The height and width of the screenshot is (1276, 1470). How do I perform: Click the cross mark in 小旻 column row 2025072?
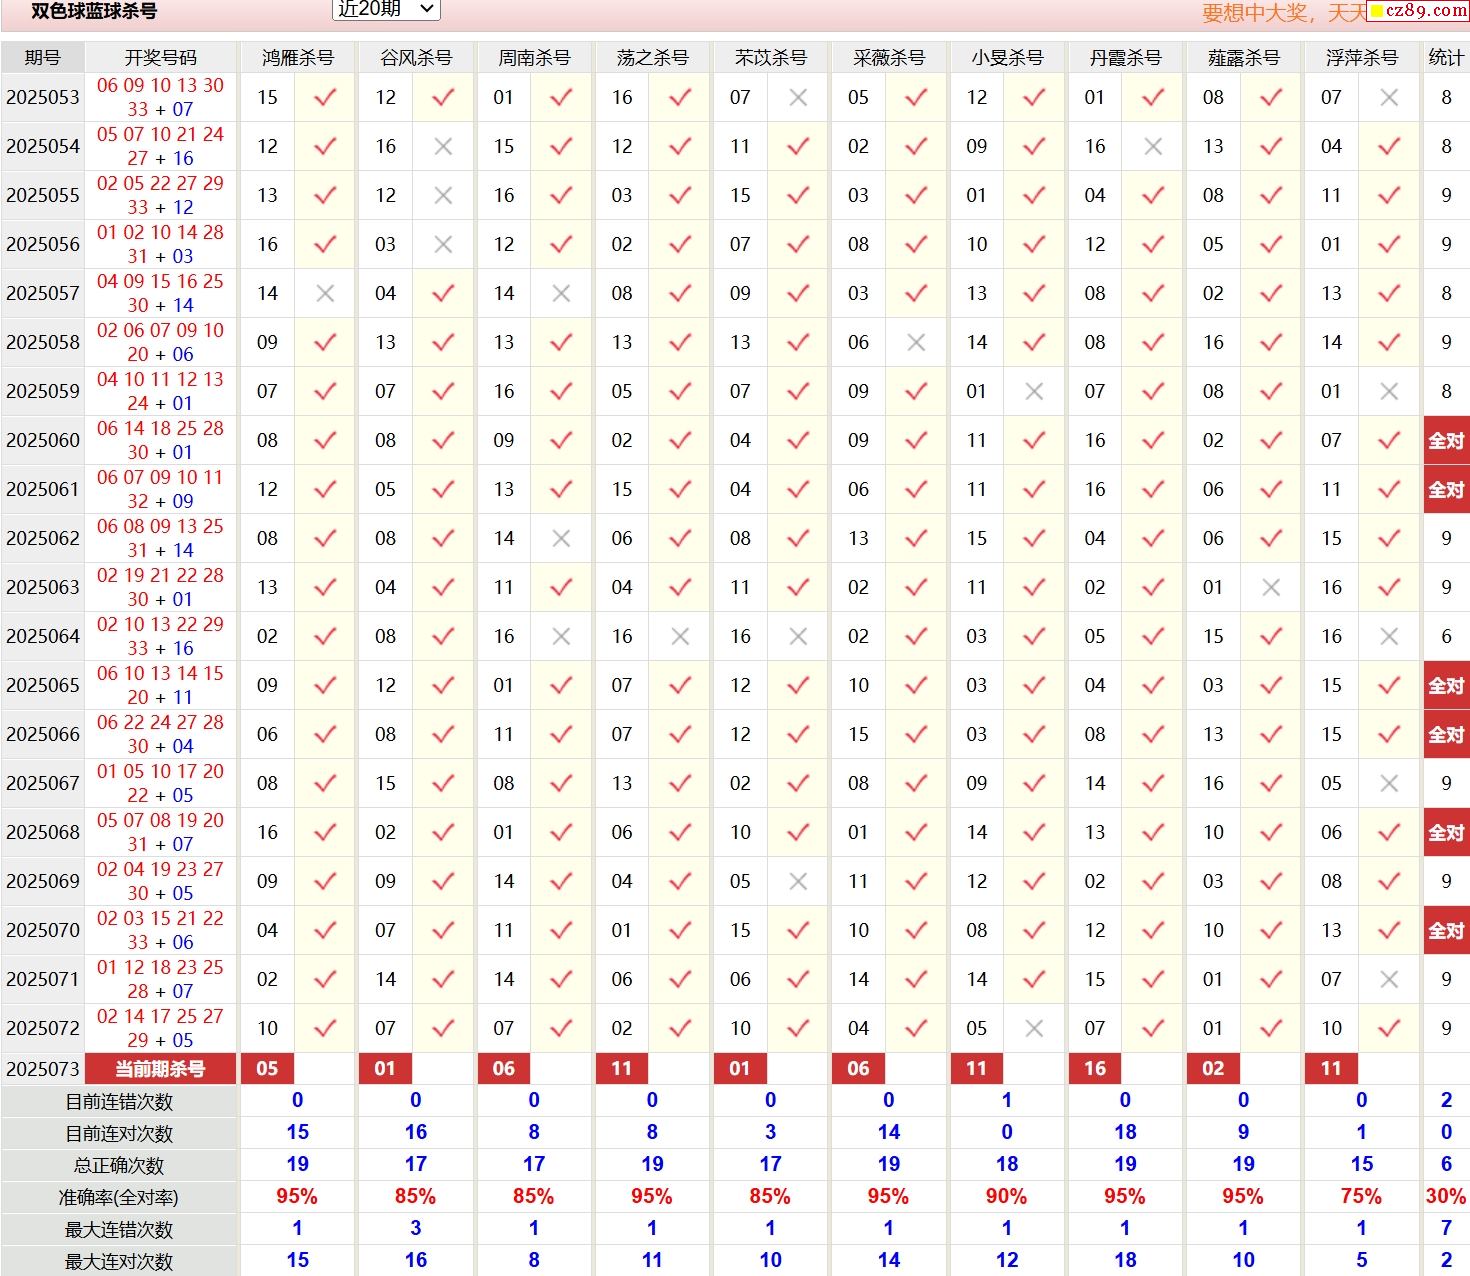coord(1035,1028)
